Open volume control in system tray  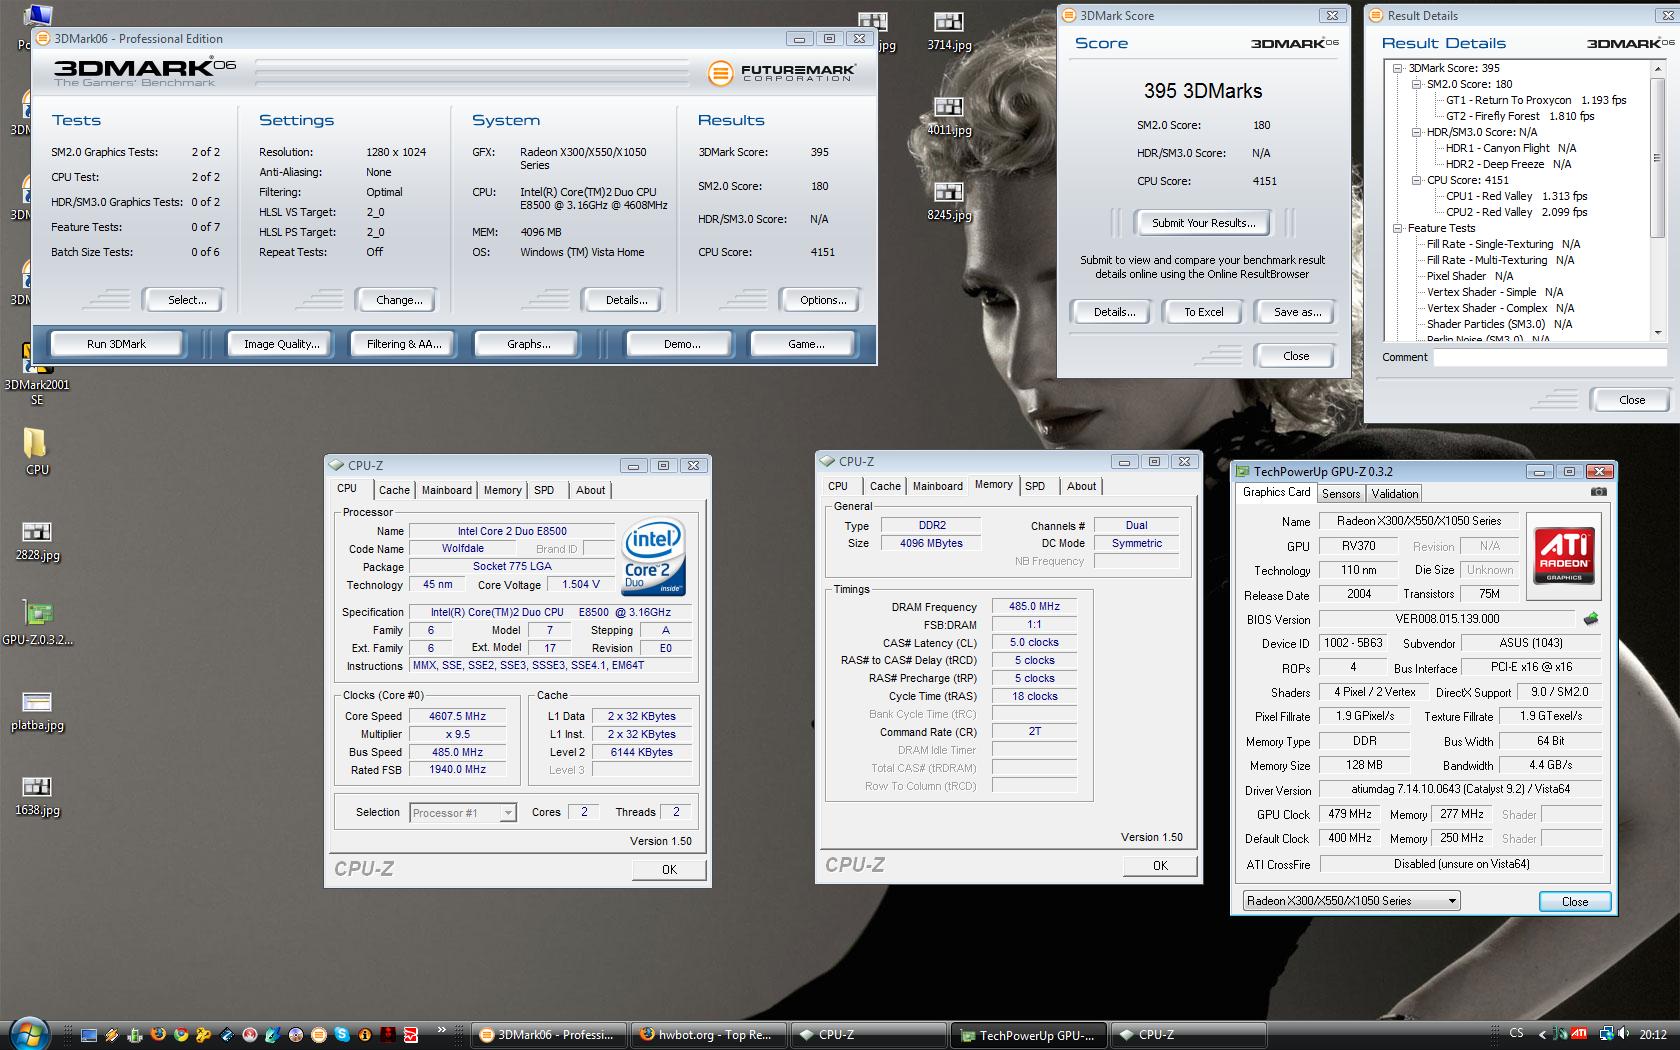pos(1623,1034)
